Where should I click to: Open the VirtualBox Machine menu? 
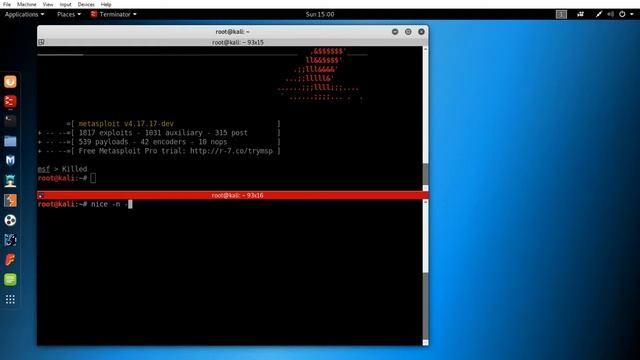tap(27, 4)
